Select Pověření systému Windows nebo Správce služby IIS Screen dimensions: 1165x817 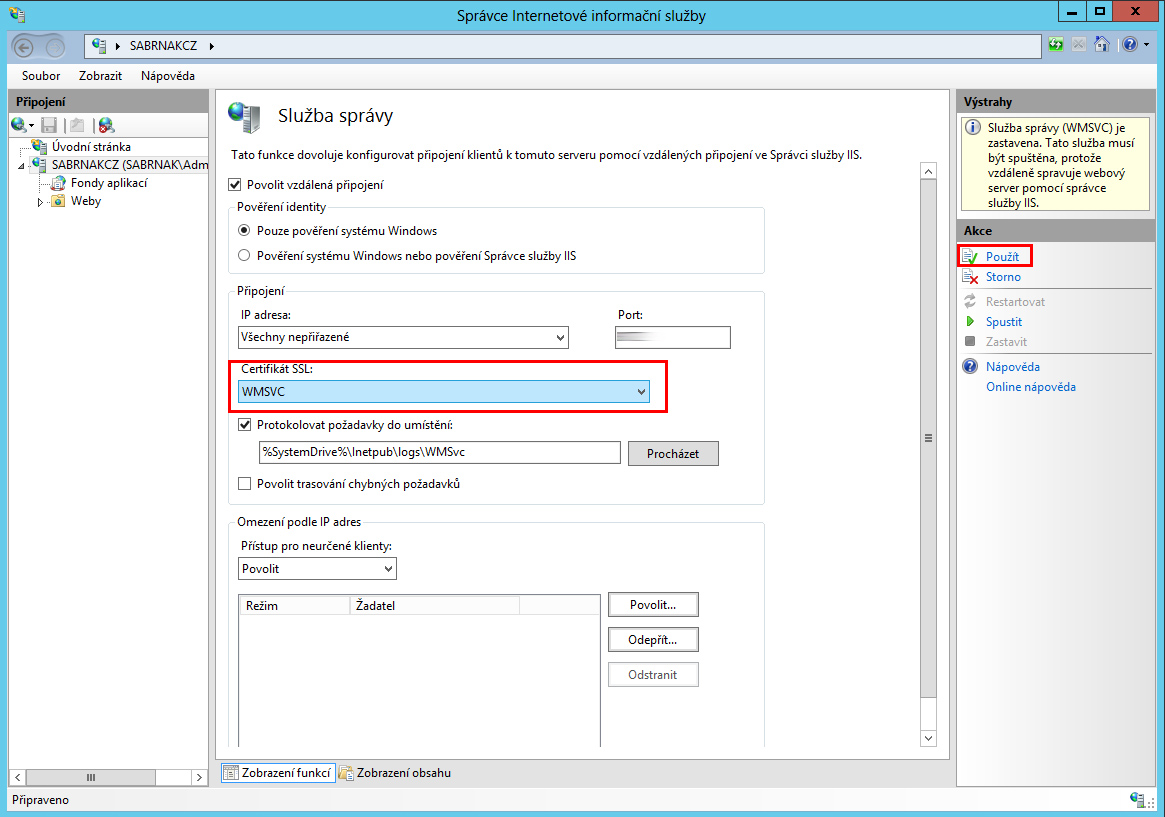(x=244, y=255)
